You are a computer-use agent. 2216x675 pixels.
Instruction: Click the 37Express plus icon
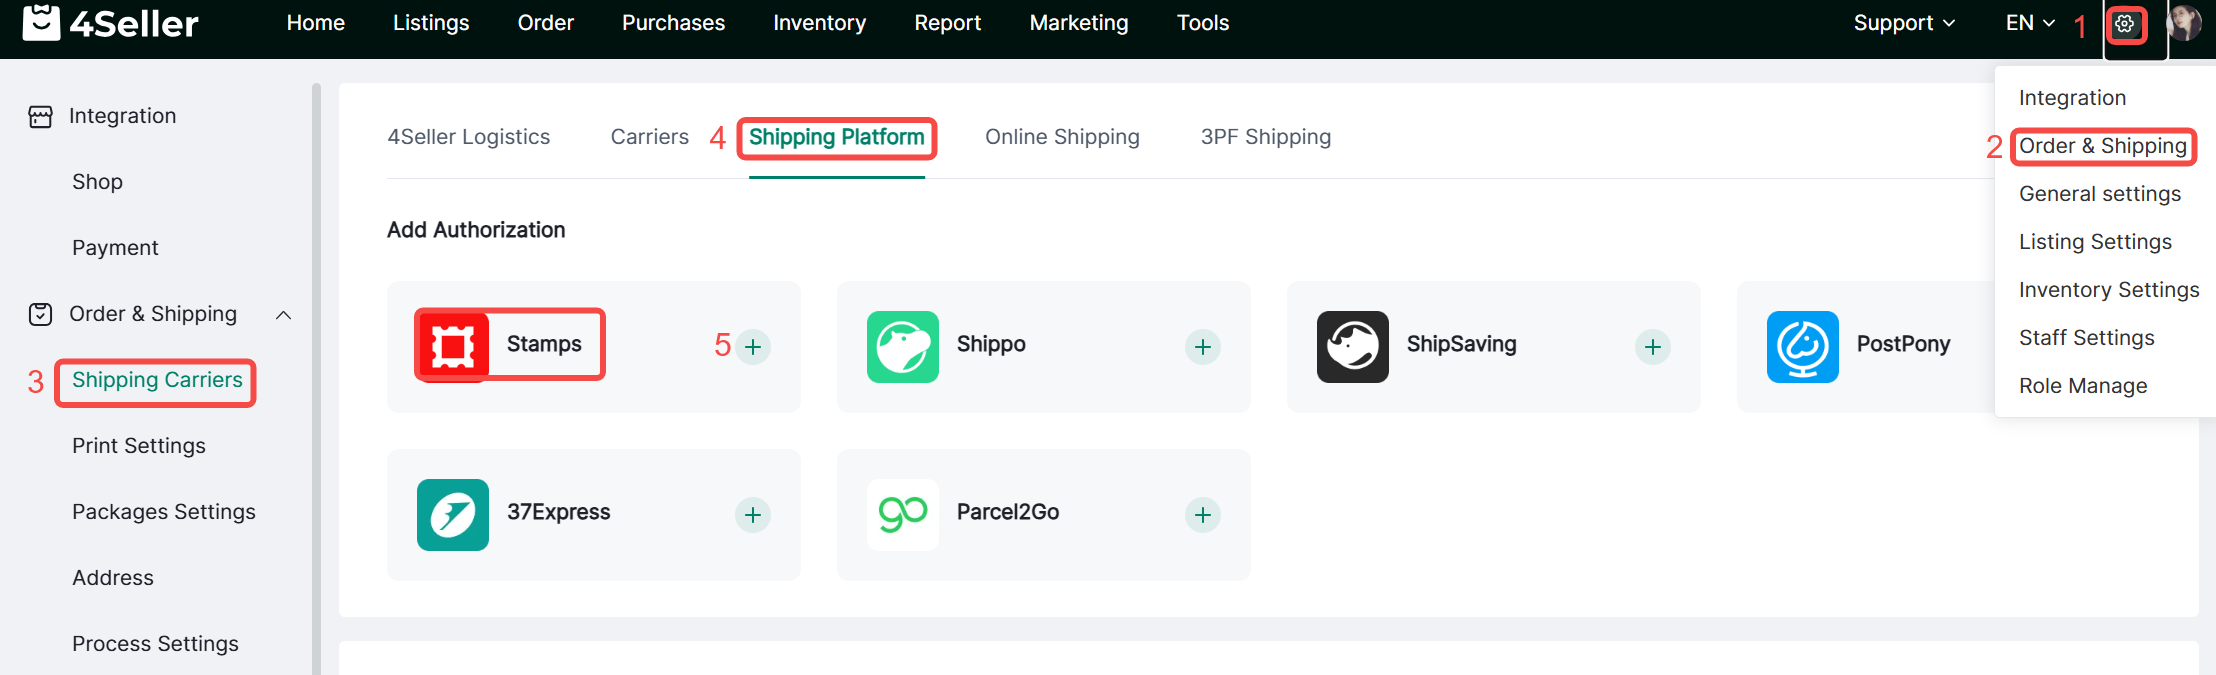[753, 515]
